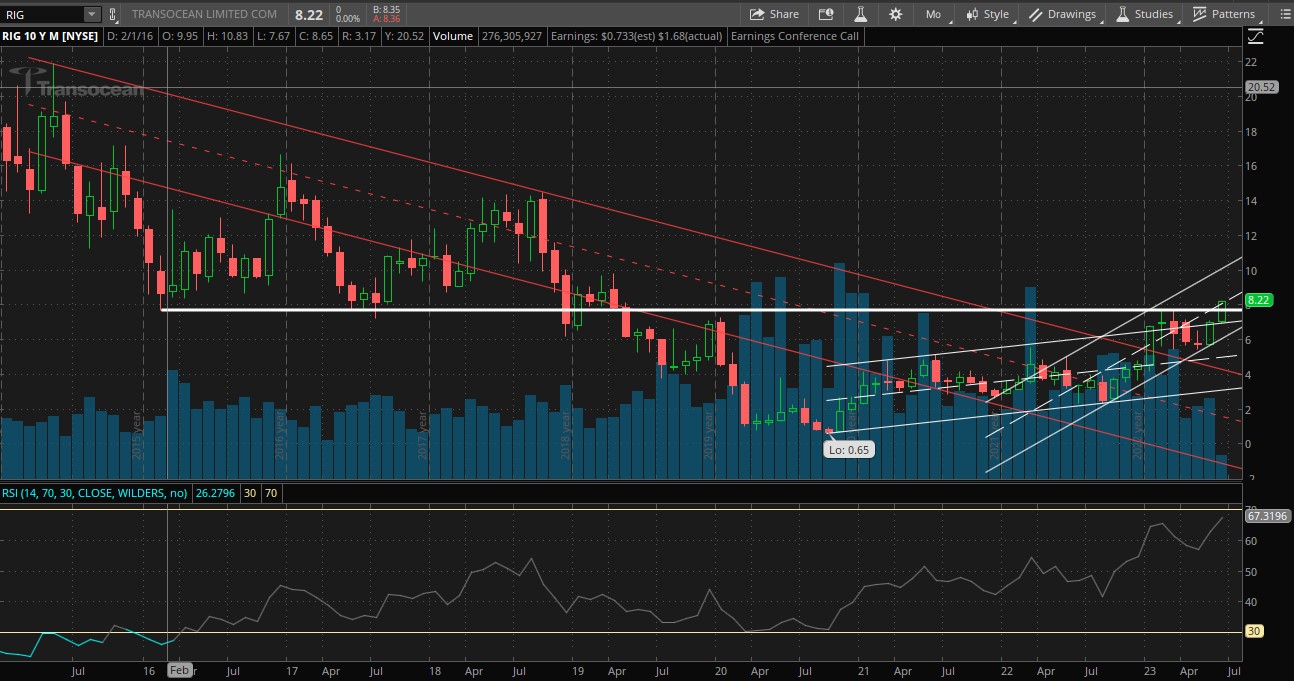Click the Share button in the toolbar
1294x681 pixels.
(774, 14)
